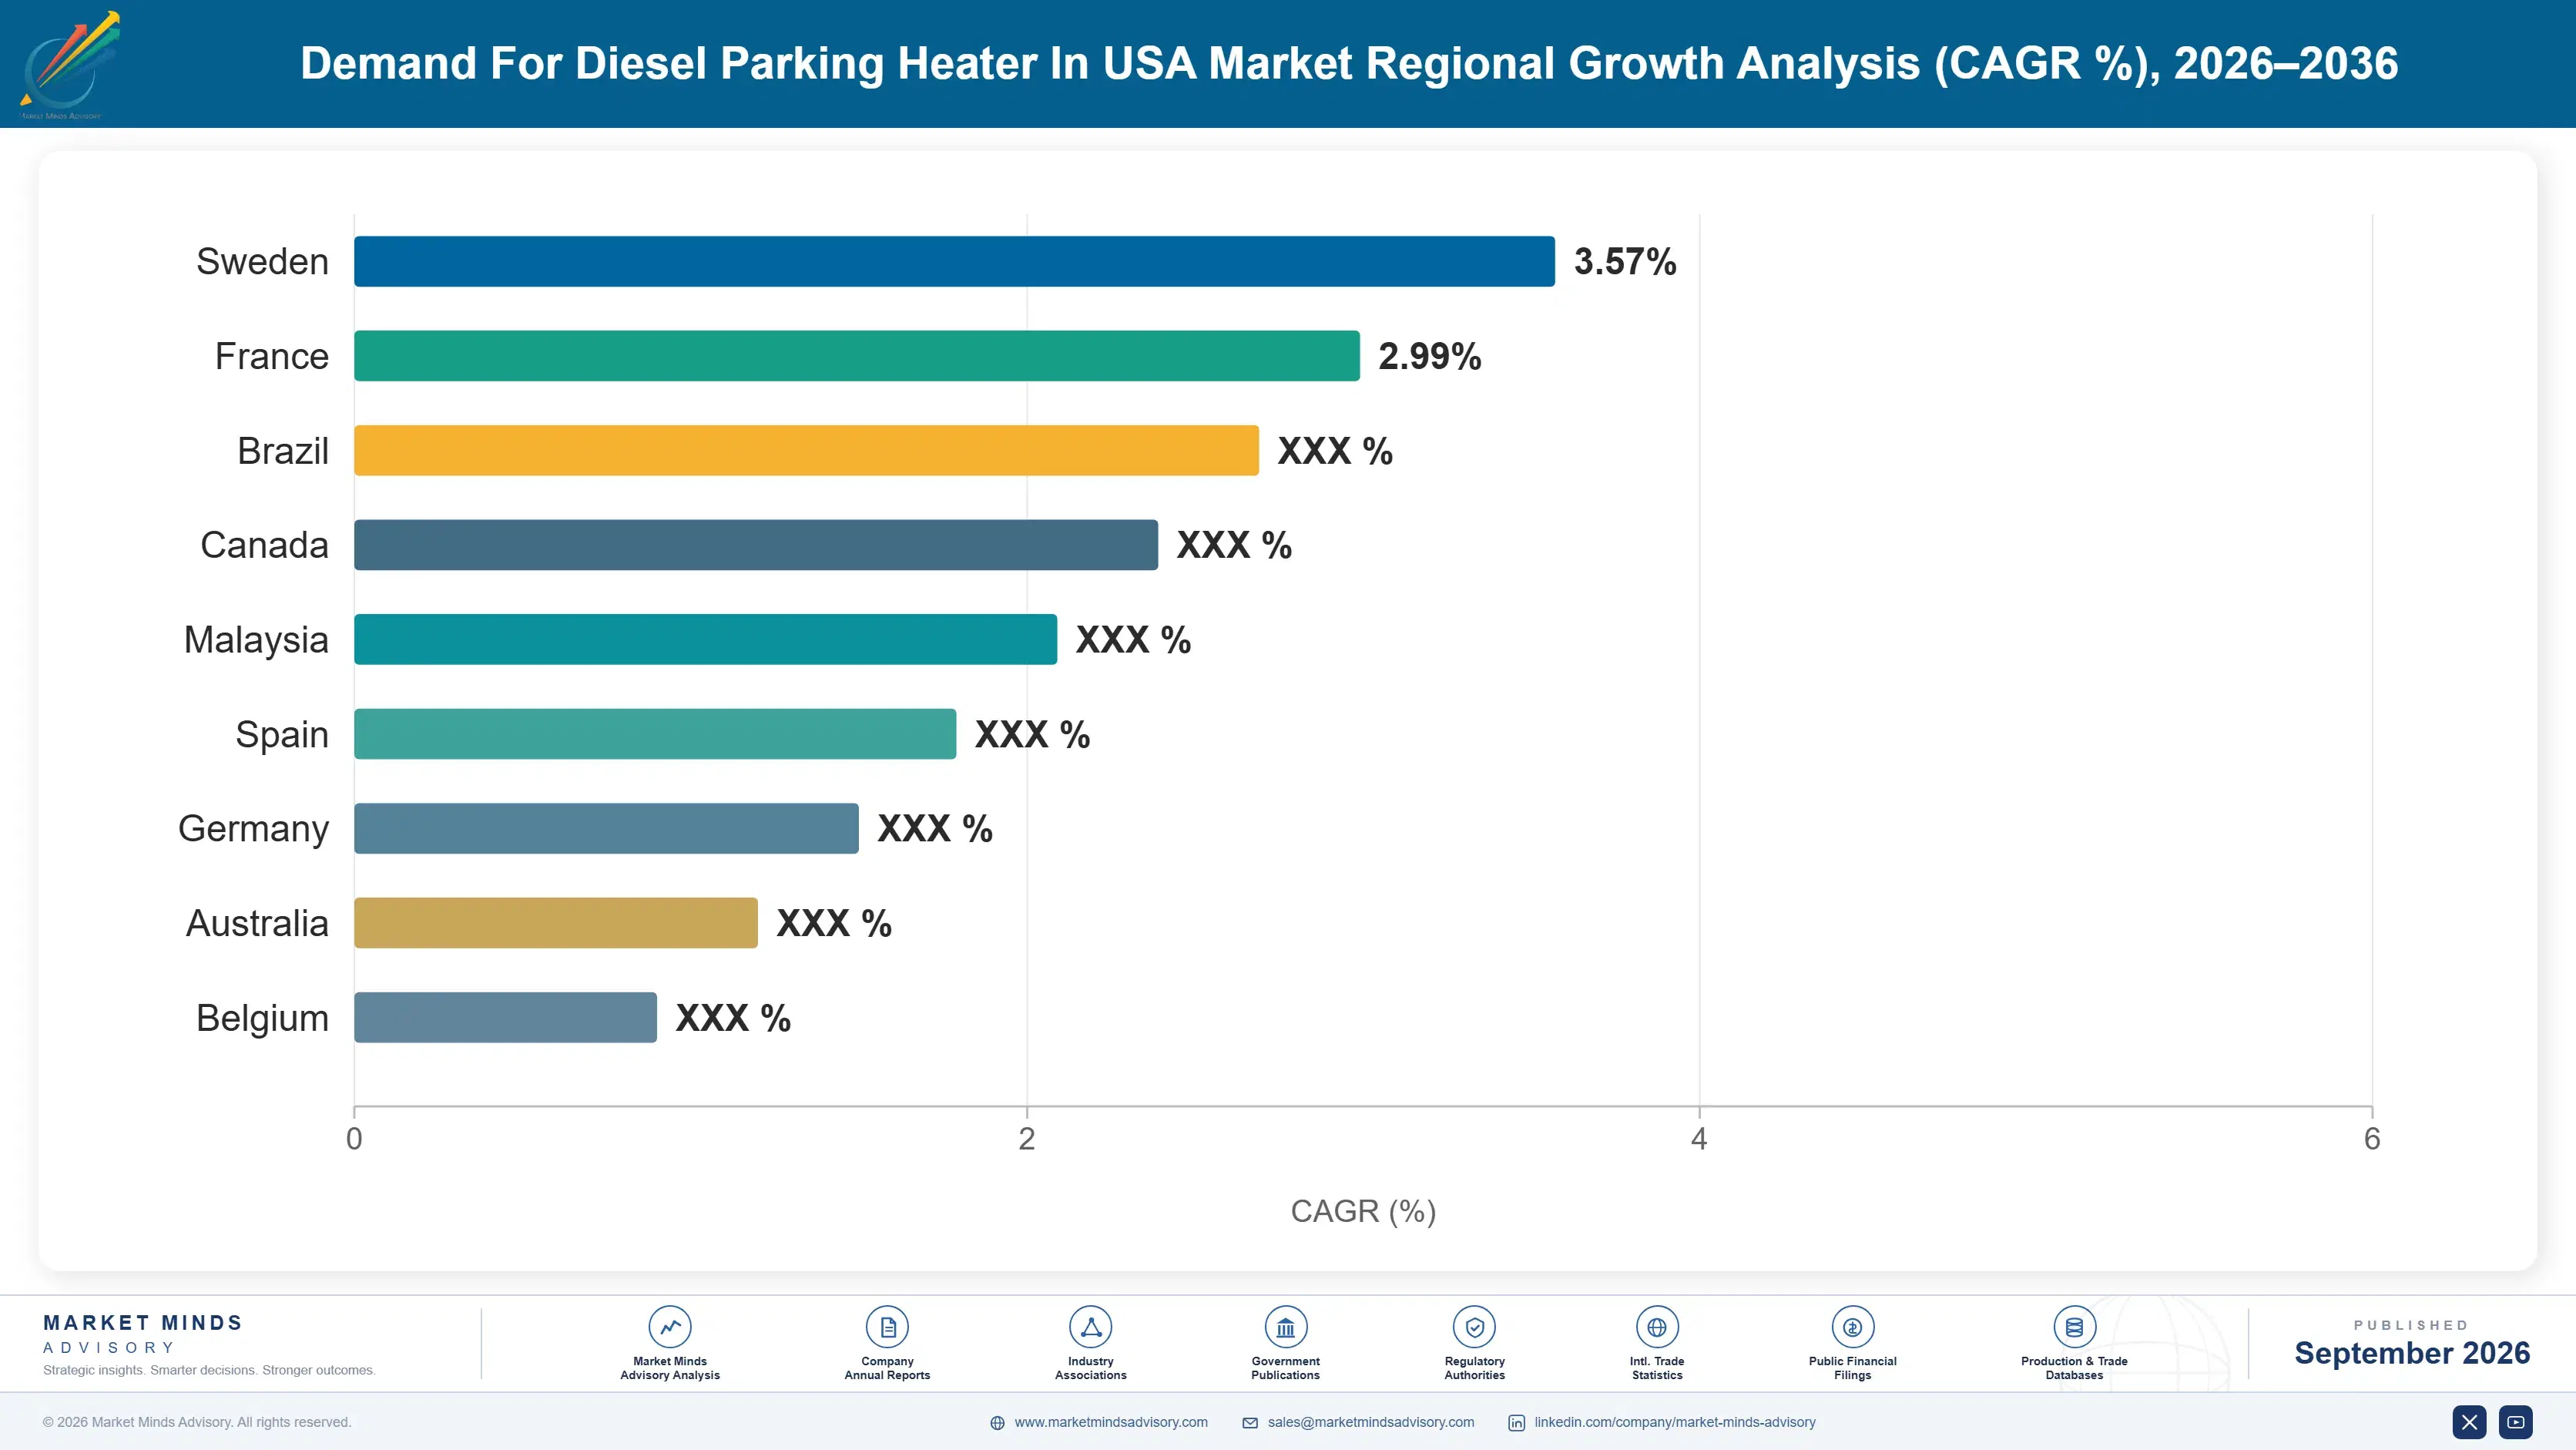Click the envelope icon beside sales email
The width and height of the screenshot is (2576, 1450).
1250,1423
